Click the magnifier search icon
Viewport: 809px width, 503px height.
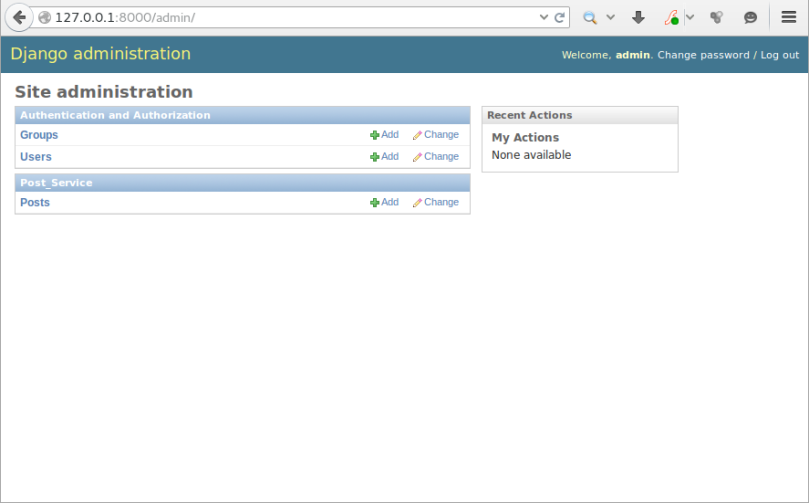(590, 18)
